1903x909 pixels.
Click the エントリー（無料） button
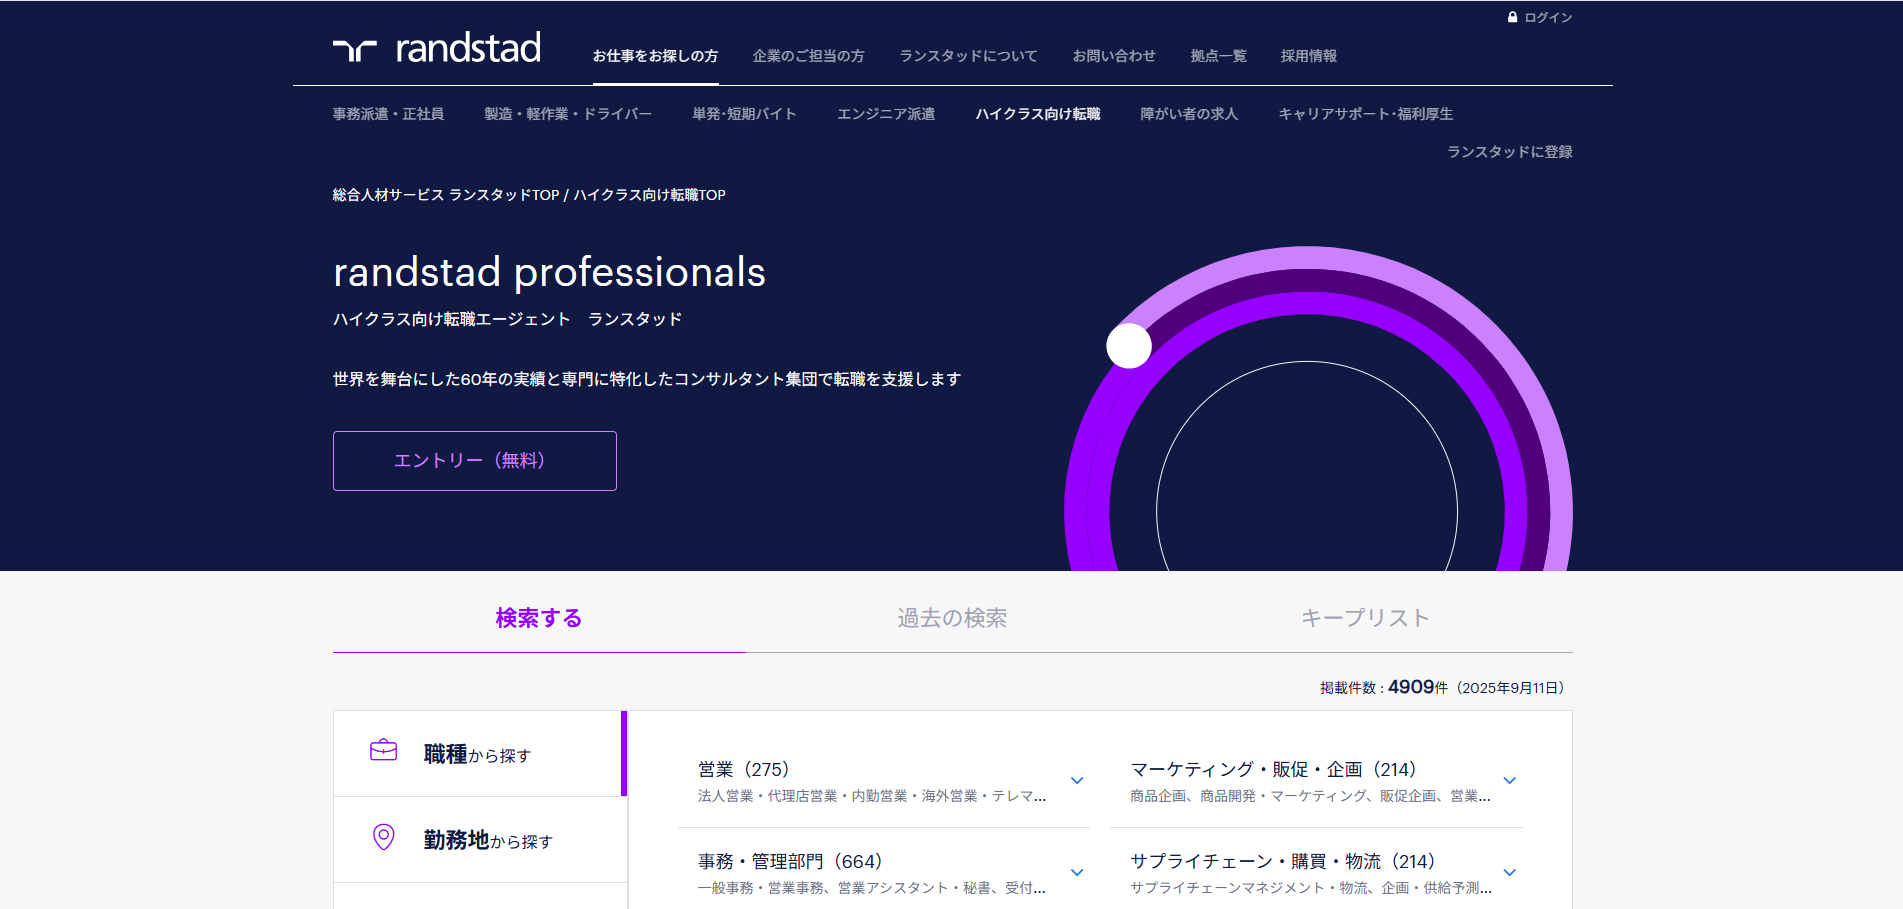(475, 461)
